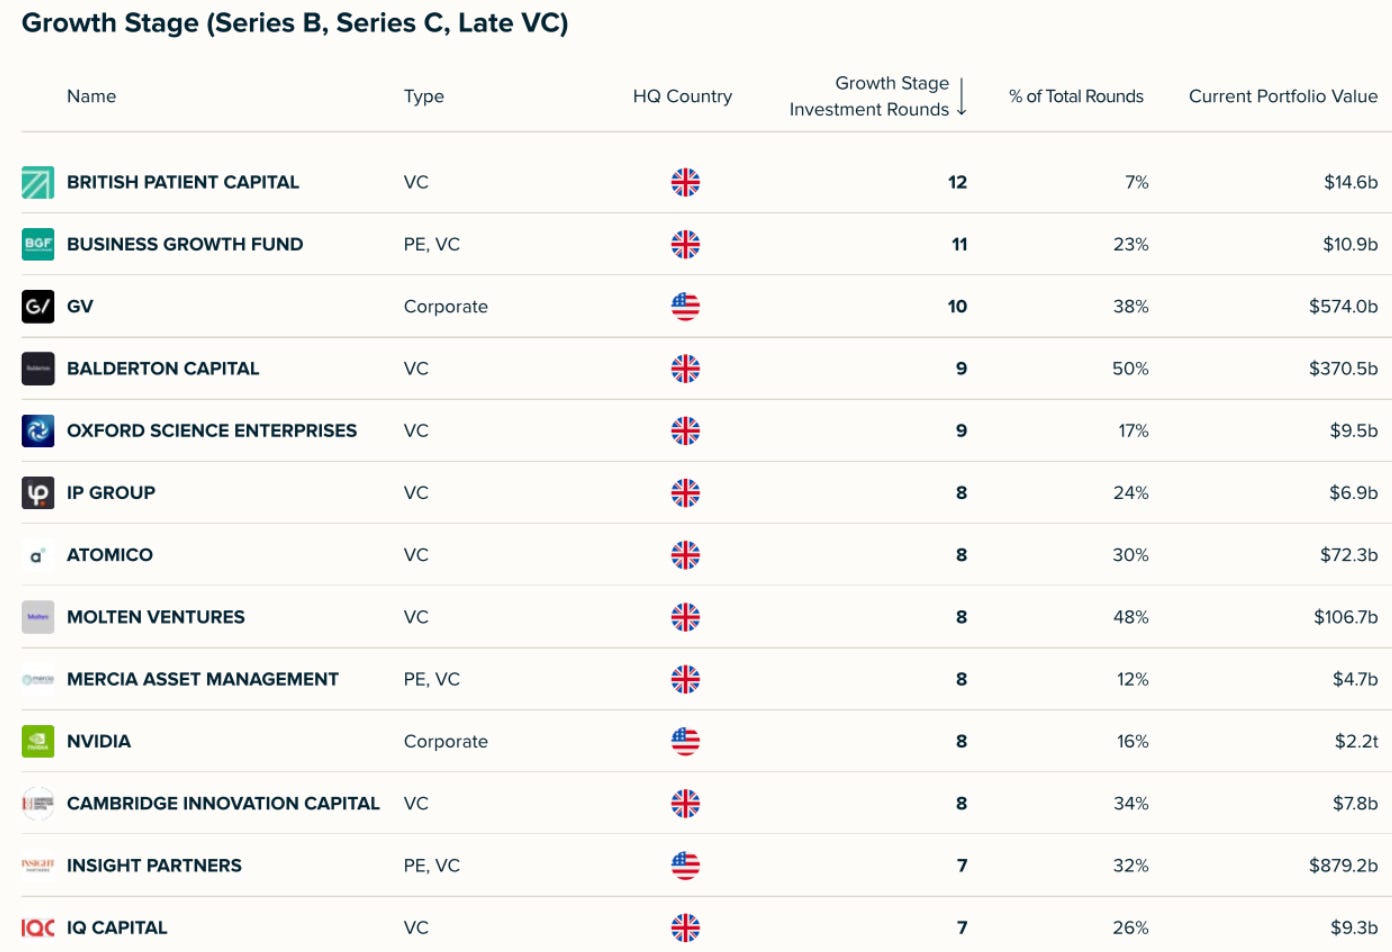Toggle sort arrow on Growth Stage Investment Rounds
Screen dimensions: 1392x952
(x=961, y=97)
